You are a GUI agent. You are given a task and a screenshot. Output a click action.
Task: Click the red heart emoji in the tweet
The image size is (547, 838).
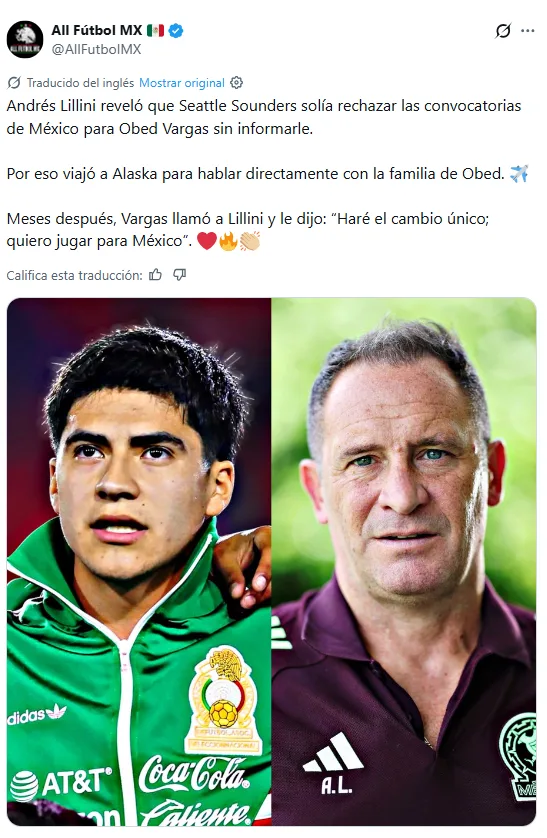pos(207,241)
